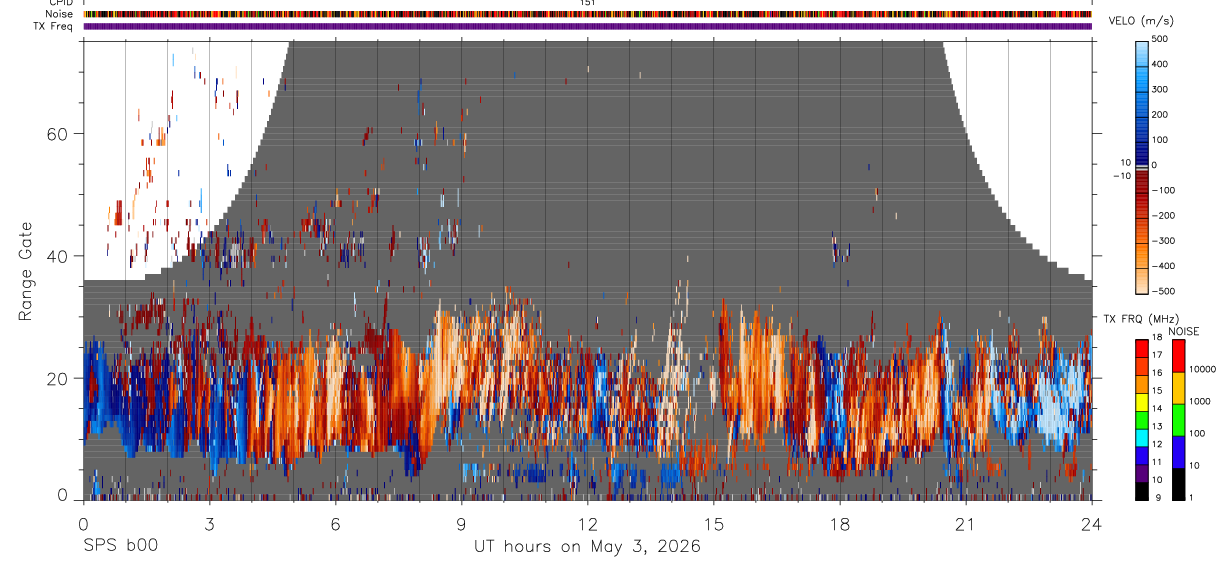Viewport: 1228px width, 567px height.
Task: Click the x-axis tick label "6"
Action: click(x=335, y=522)
